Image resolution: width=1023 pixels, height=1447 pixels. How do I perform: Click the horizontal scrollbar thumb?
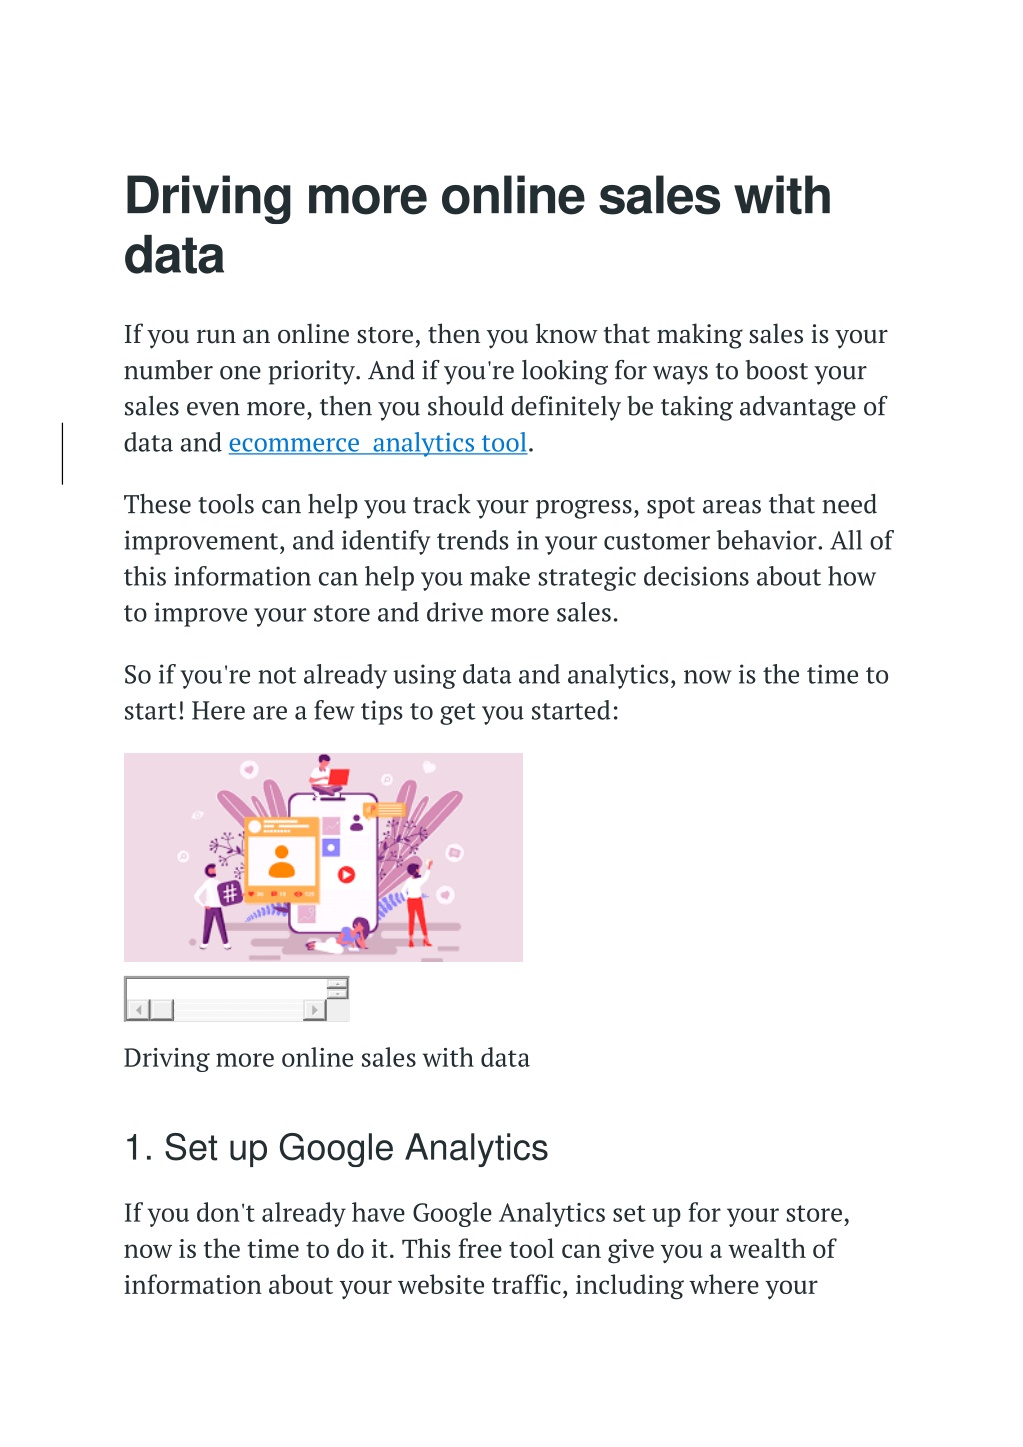tap(162, 1010)
